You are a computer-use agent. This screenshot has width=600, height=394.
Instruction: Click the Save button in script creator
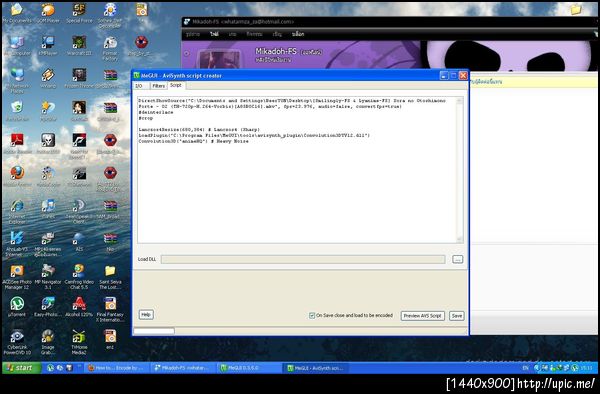click(x=457, y=316)
